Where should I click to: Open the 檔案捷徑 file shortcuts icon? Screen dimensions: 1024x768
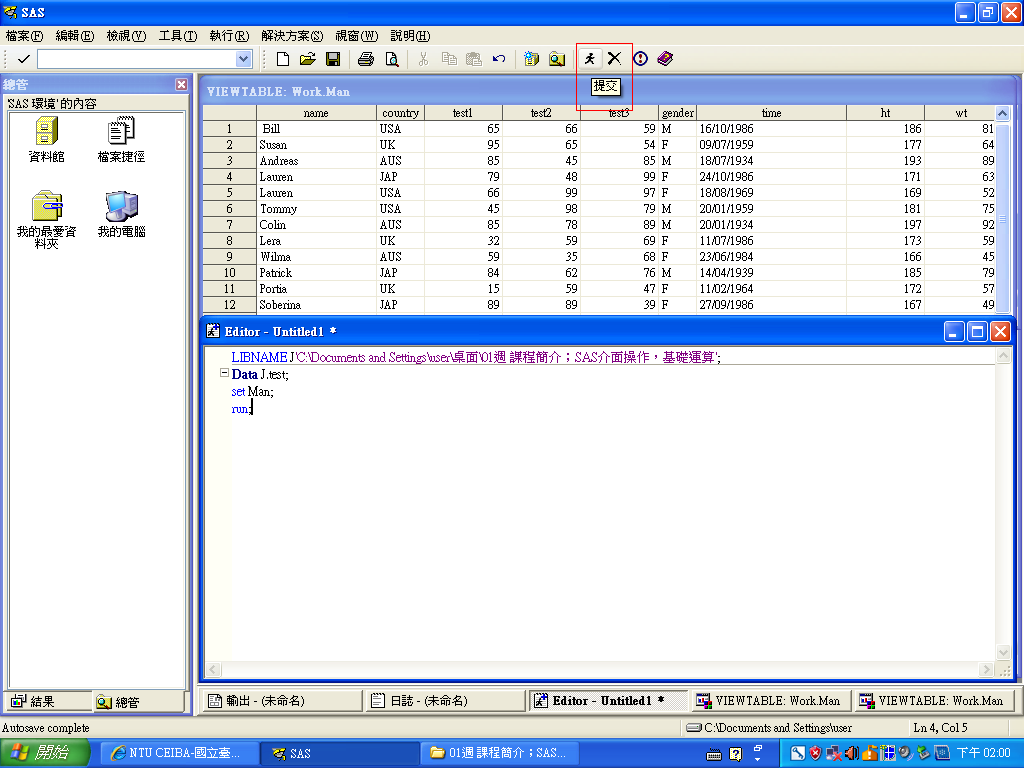(x=121, y=140)
